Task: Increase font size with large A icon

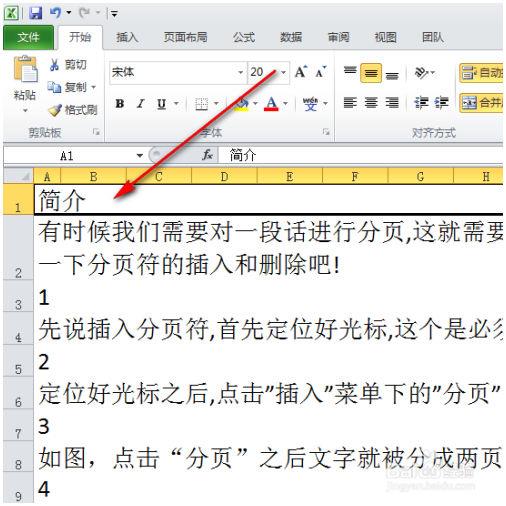Action: tap(301, 72)
